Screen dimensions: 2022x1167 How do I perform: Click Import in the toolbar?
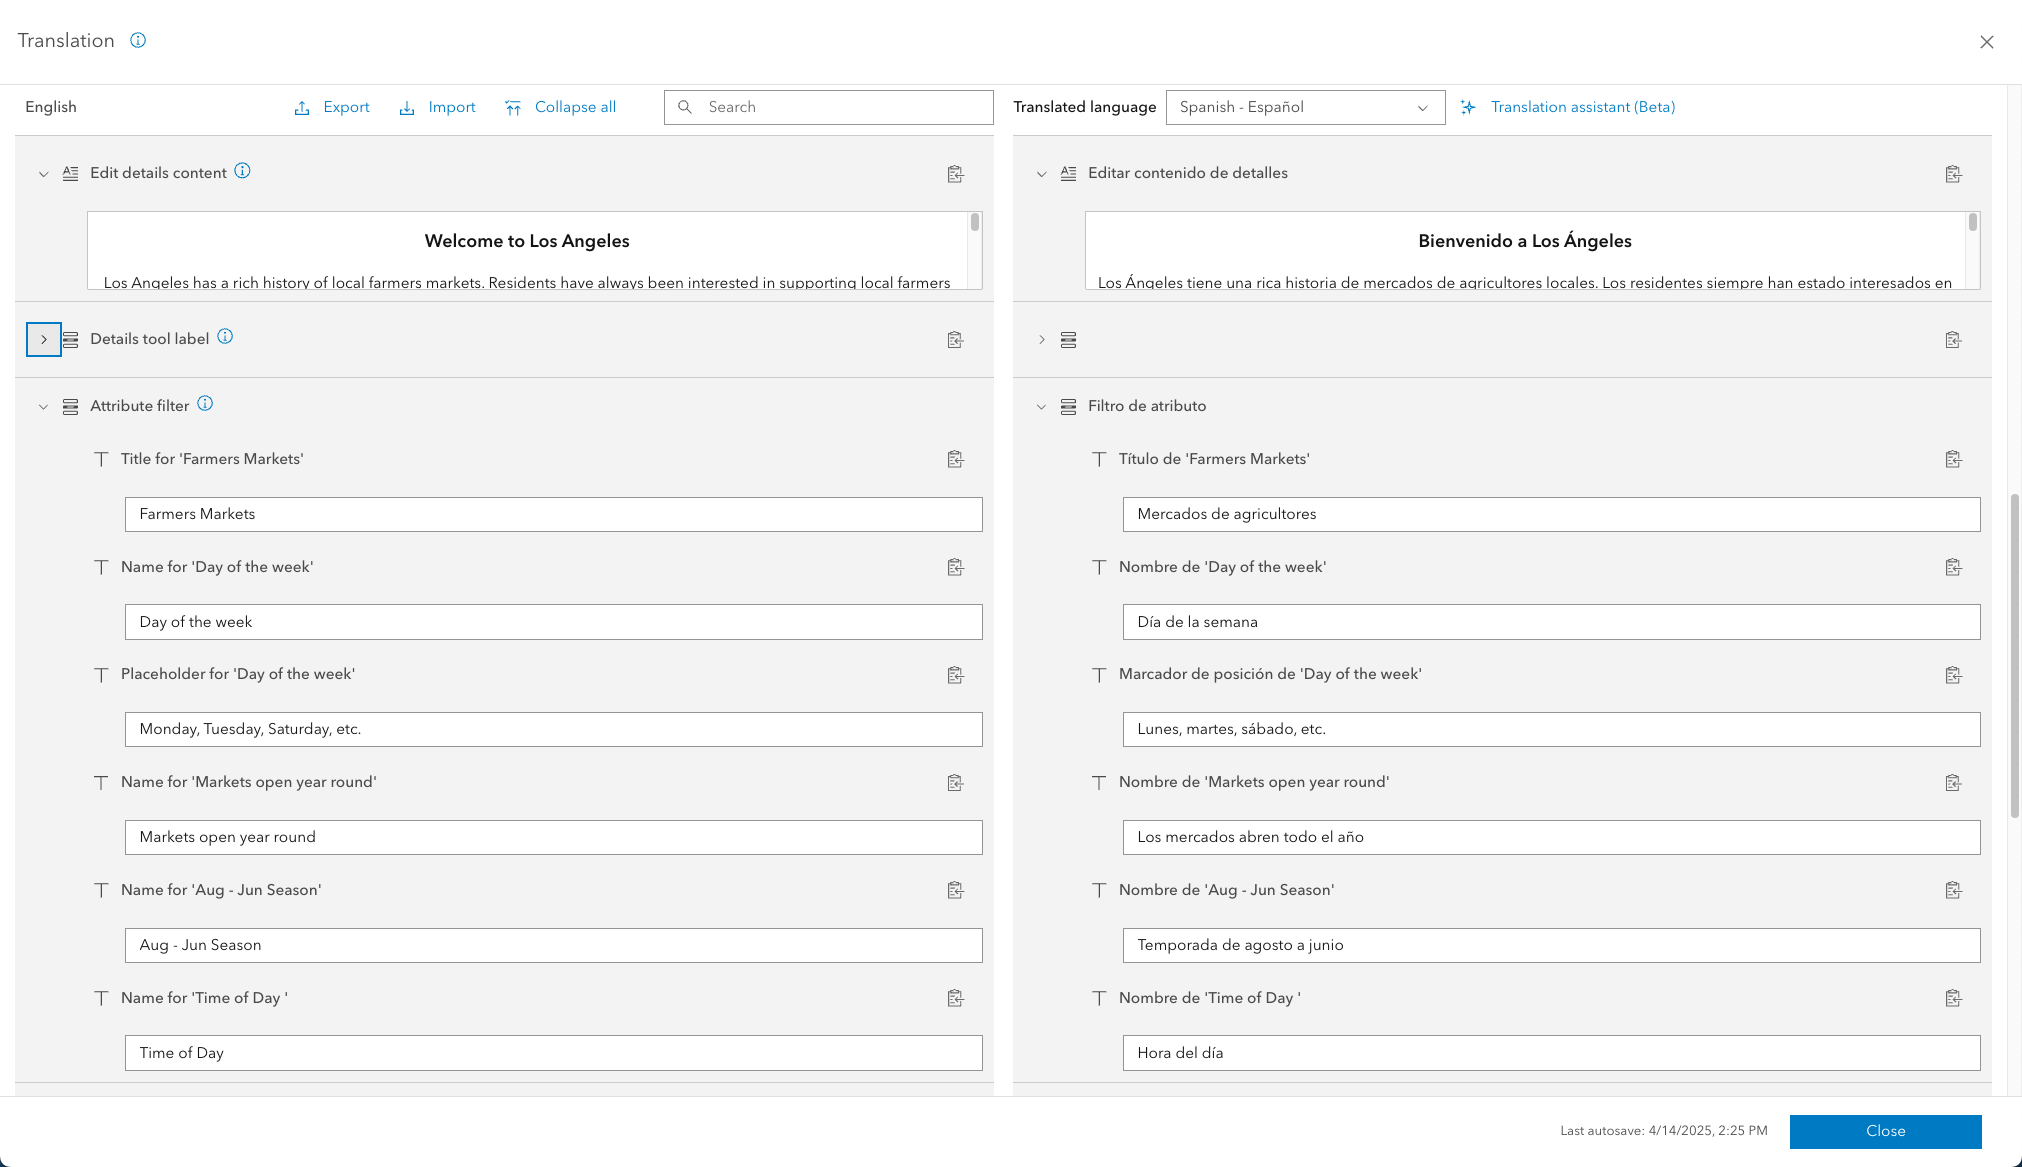point(438,108)
